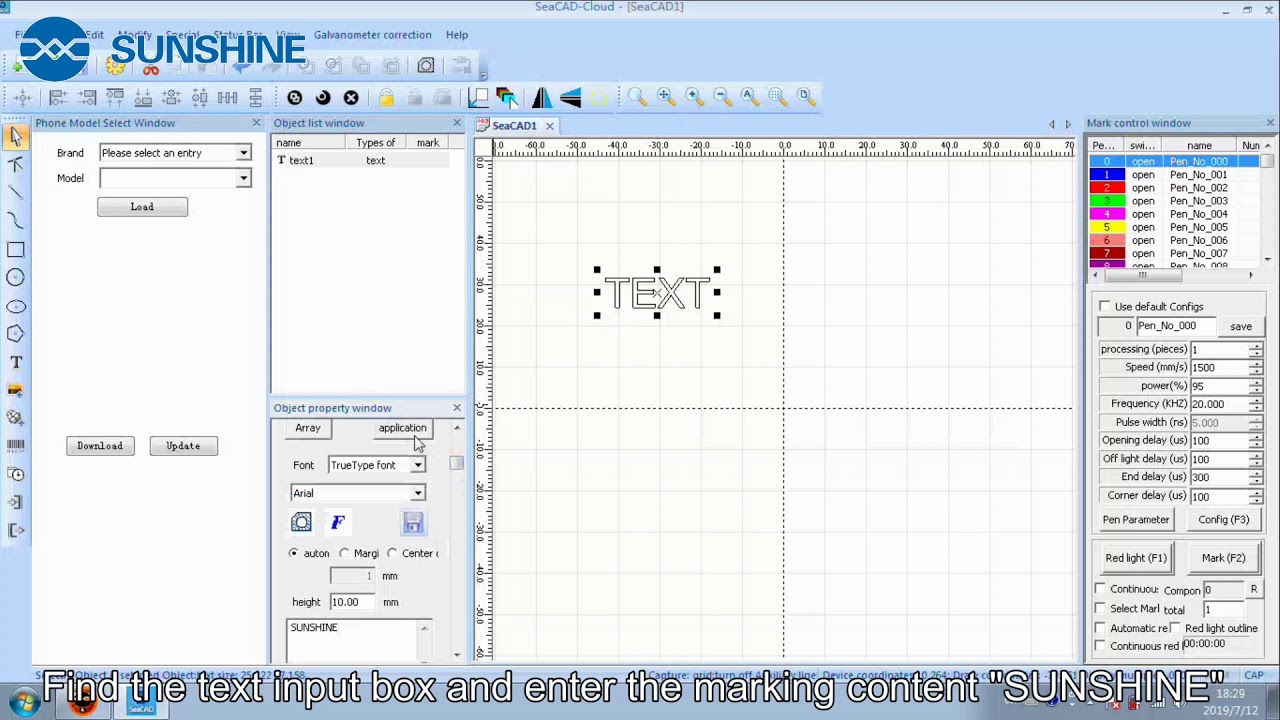Click the magnifier zoom icon
The height and width of the screenshot is (720, 1280).
pos(637,96)
